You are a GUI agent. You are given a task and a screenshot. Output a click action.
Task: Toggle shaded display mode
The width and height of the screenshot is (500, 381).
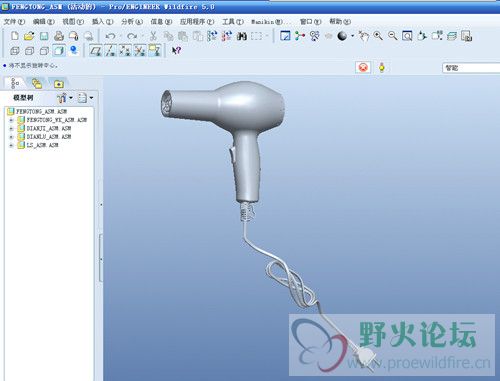click(59, 51)
